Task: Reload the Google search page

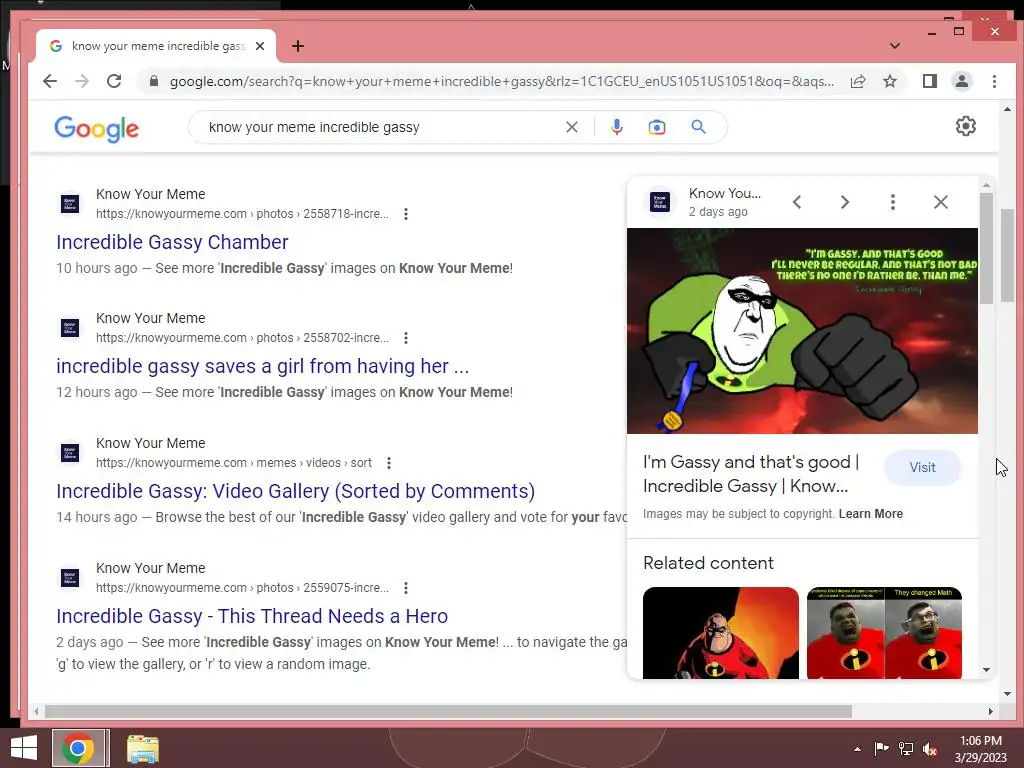Action: [x=114, y=81]
